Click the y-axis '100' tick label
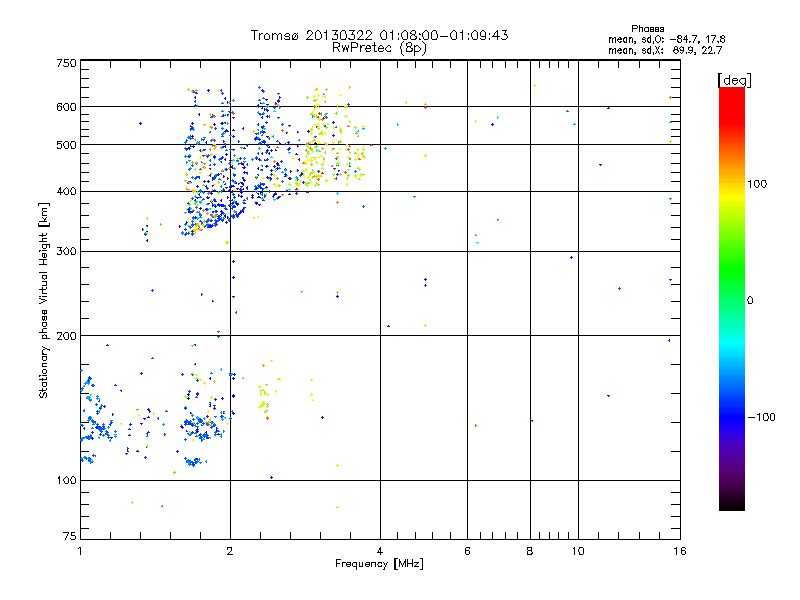 (x=66, y=480)
